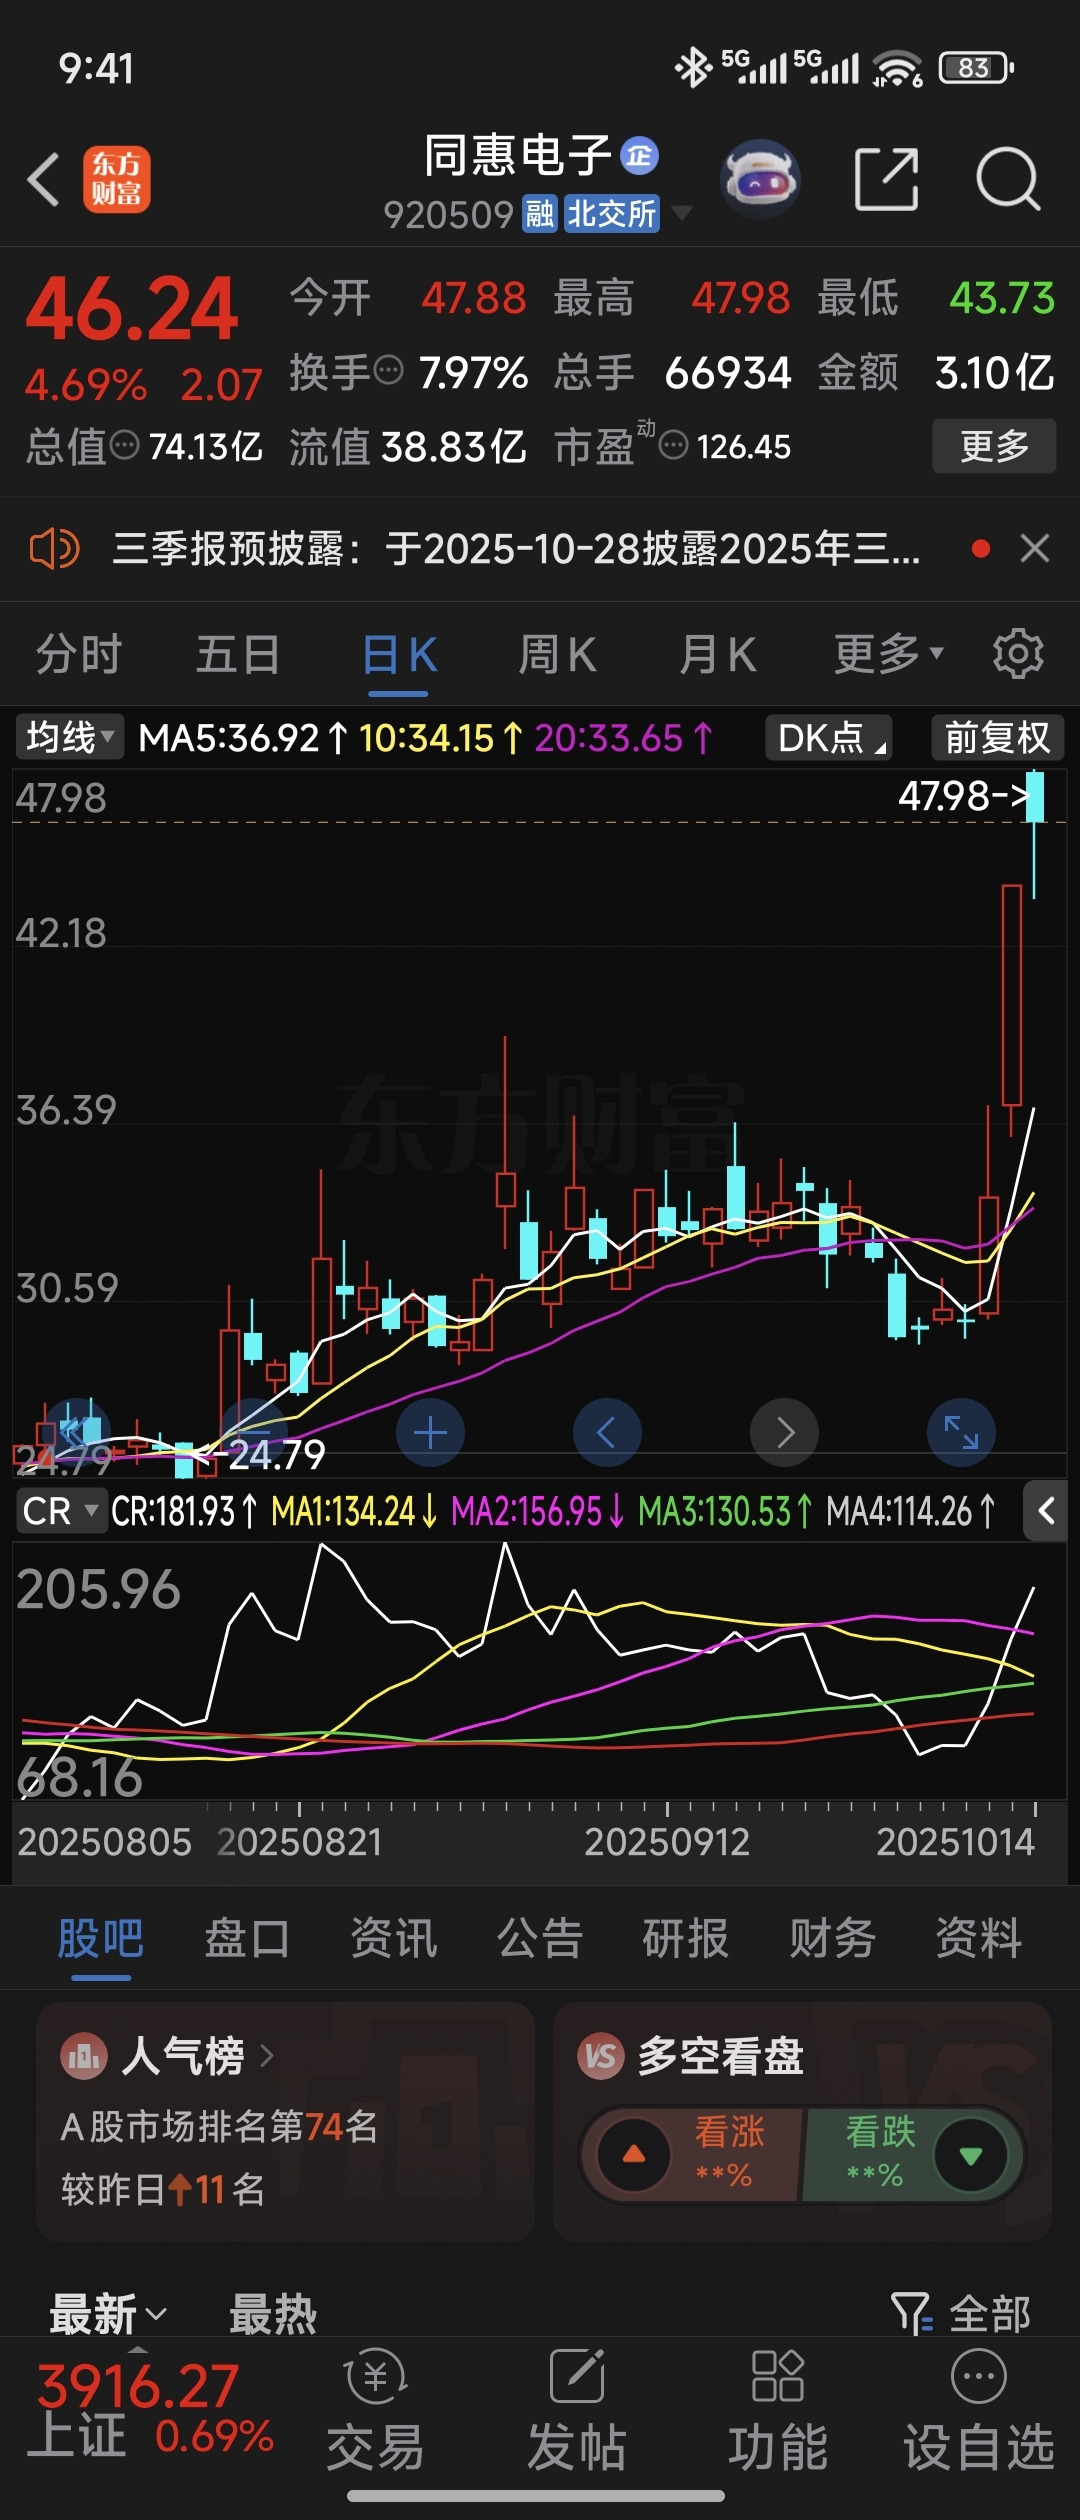
Task: Tap the 企 enterprise badge icon
Action: [x=640, y=156]
